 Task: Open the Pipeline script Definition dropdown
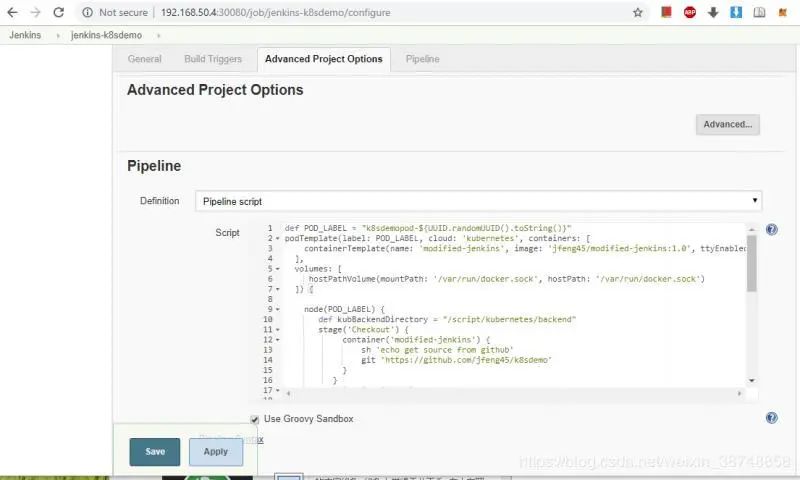478,201
